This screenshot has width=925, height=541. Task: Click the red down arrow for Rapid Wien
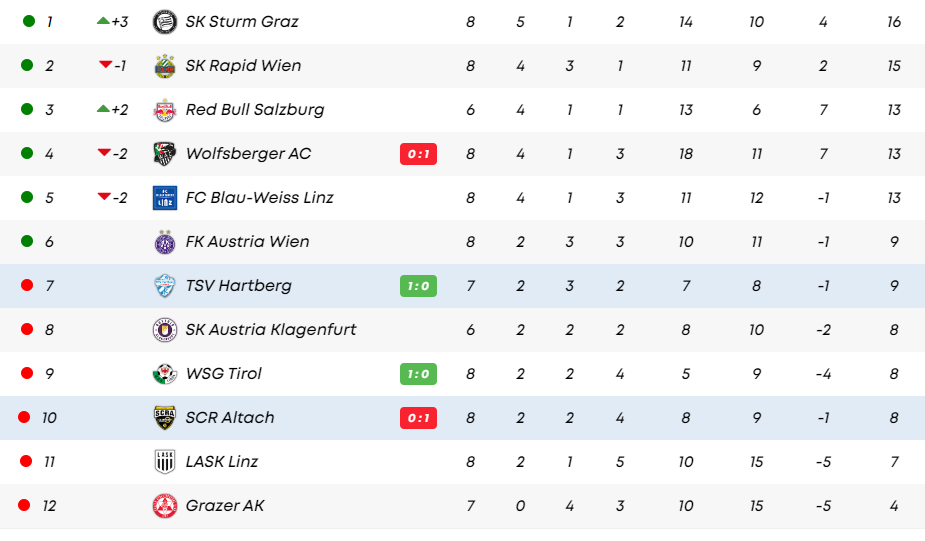tap(106, 64)
